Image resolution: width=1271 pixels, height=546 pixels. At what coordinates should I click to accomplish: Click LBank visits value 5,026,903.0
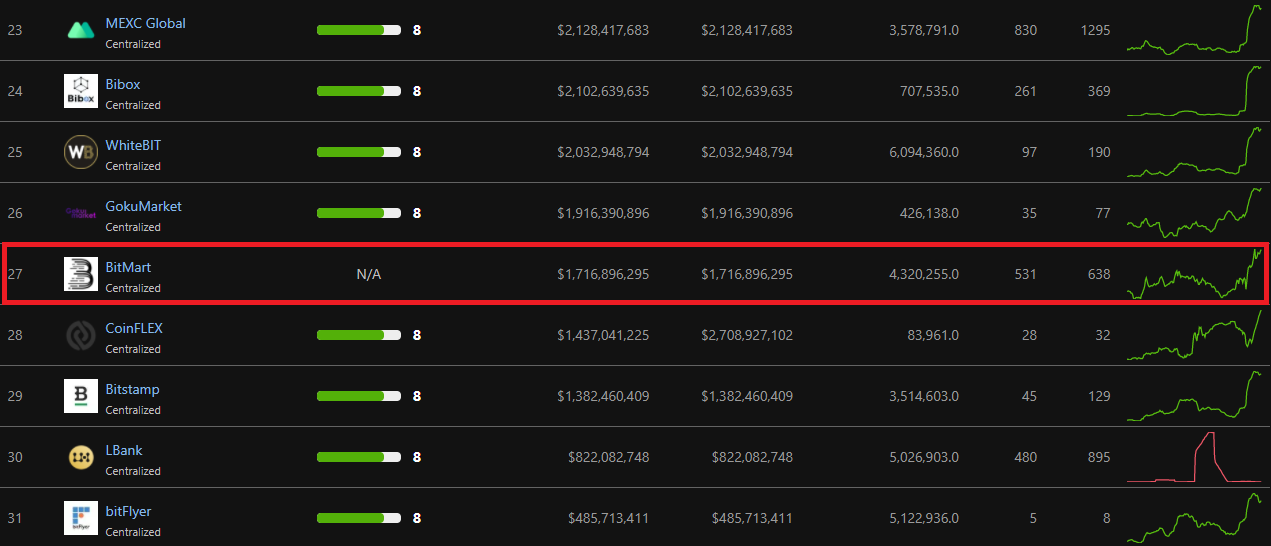coord(924,457)
